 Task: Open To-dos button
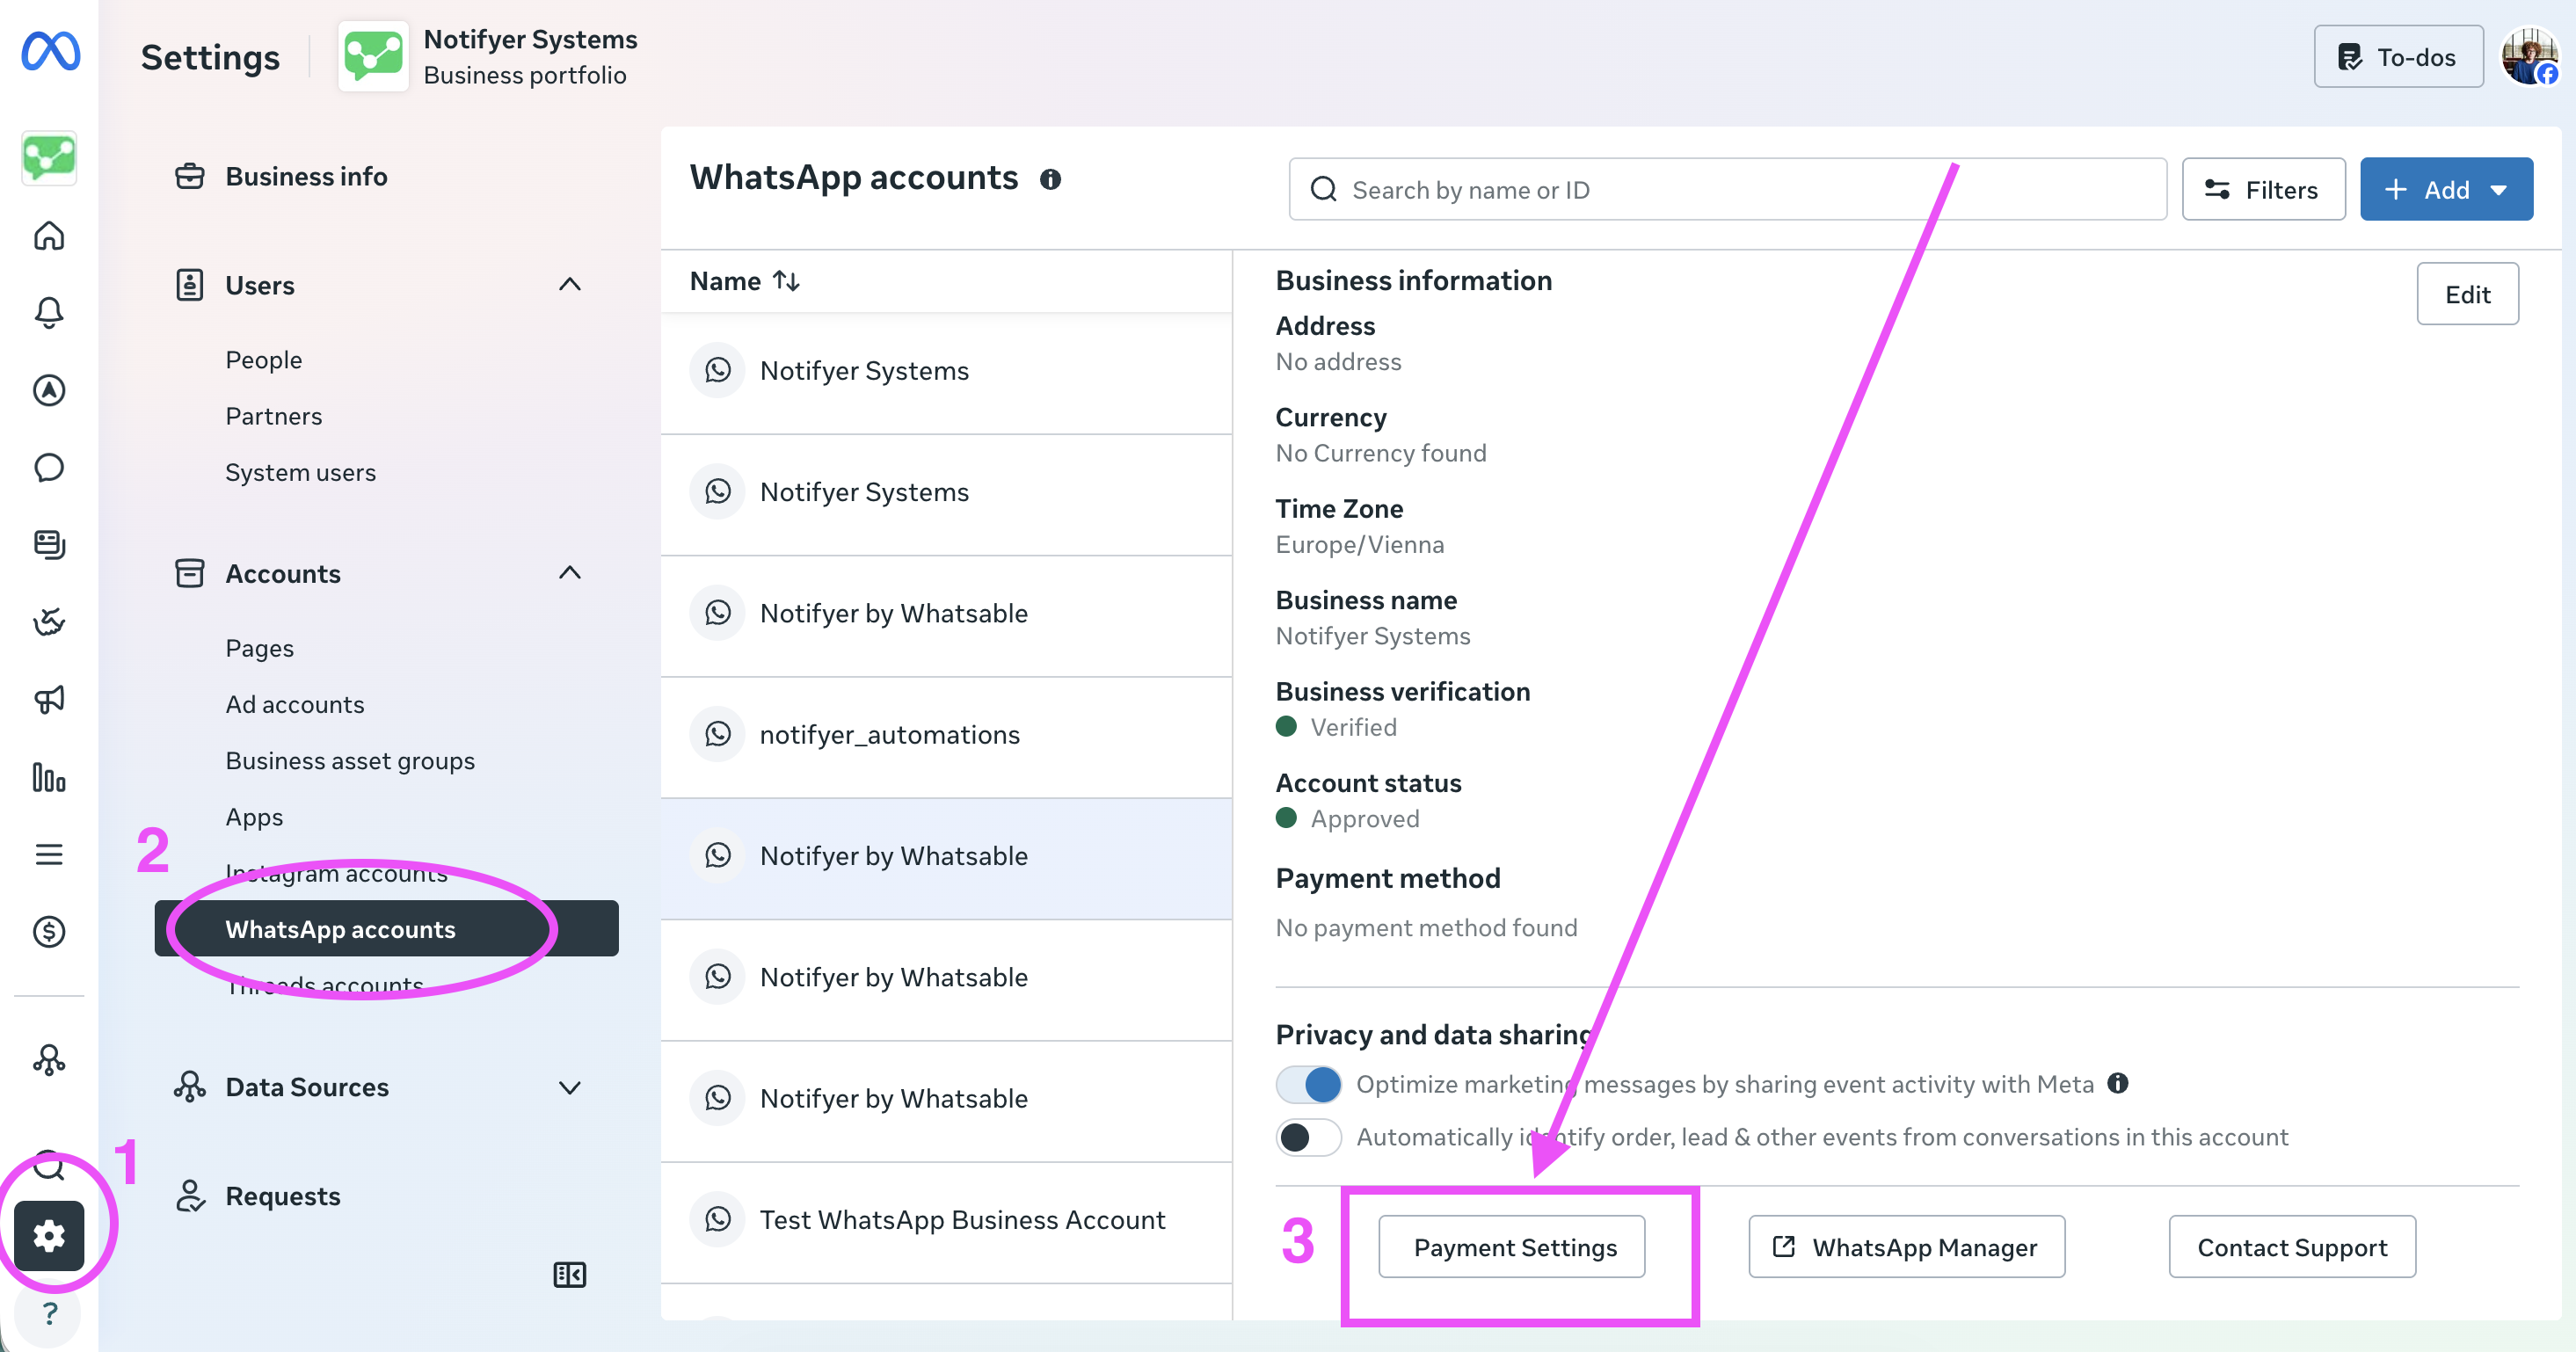point(2398,57)
